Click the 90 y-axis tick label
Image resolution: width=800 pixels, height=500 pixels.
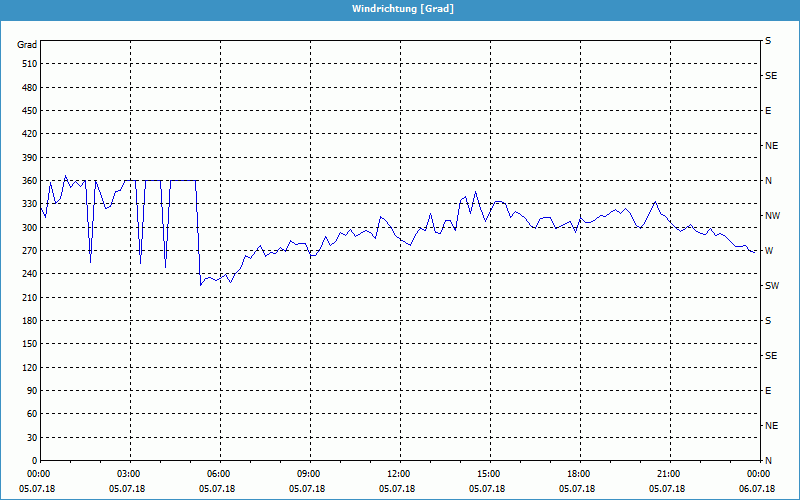click(x=31, y=391)
